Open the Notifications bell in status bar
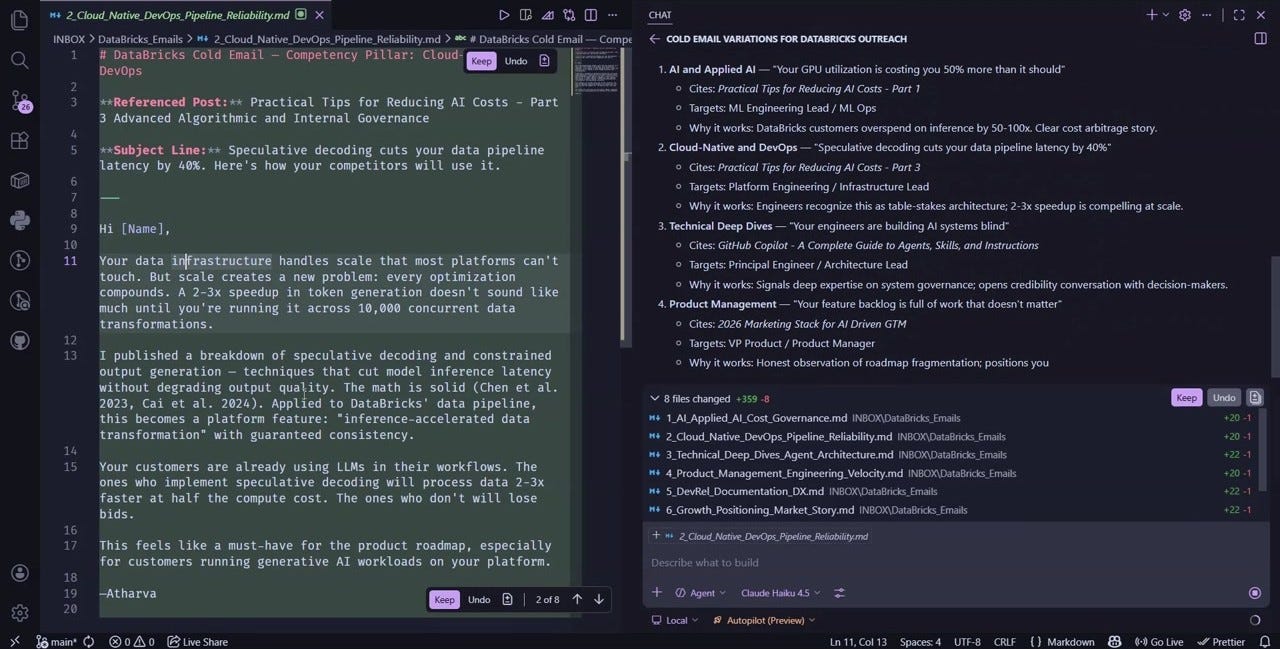This screenshot has height=649, width=1280. [1263, 642]
